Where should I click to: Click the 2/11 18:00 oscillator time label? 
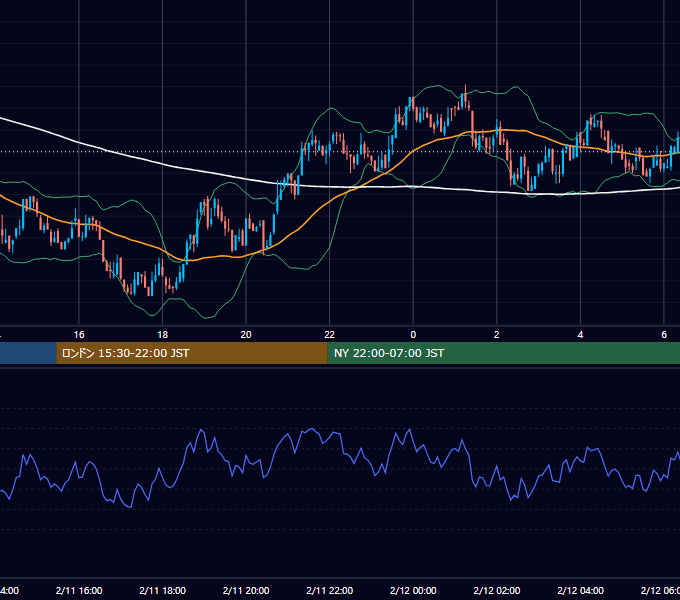coord(162,590)
